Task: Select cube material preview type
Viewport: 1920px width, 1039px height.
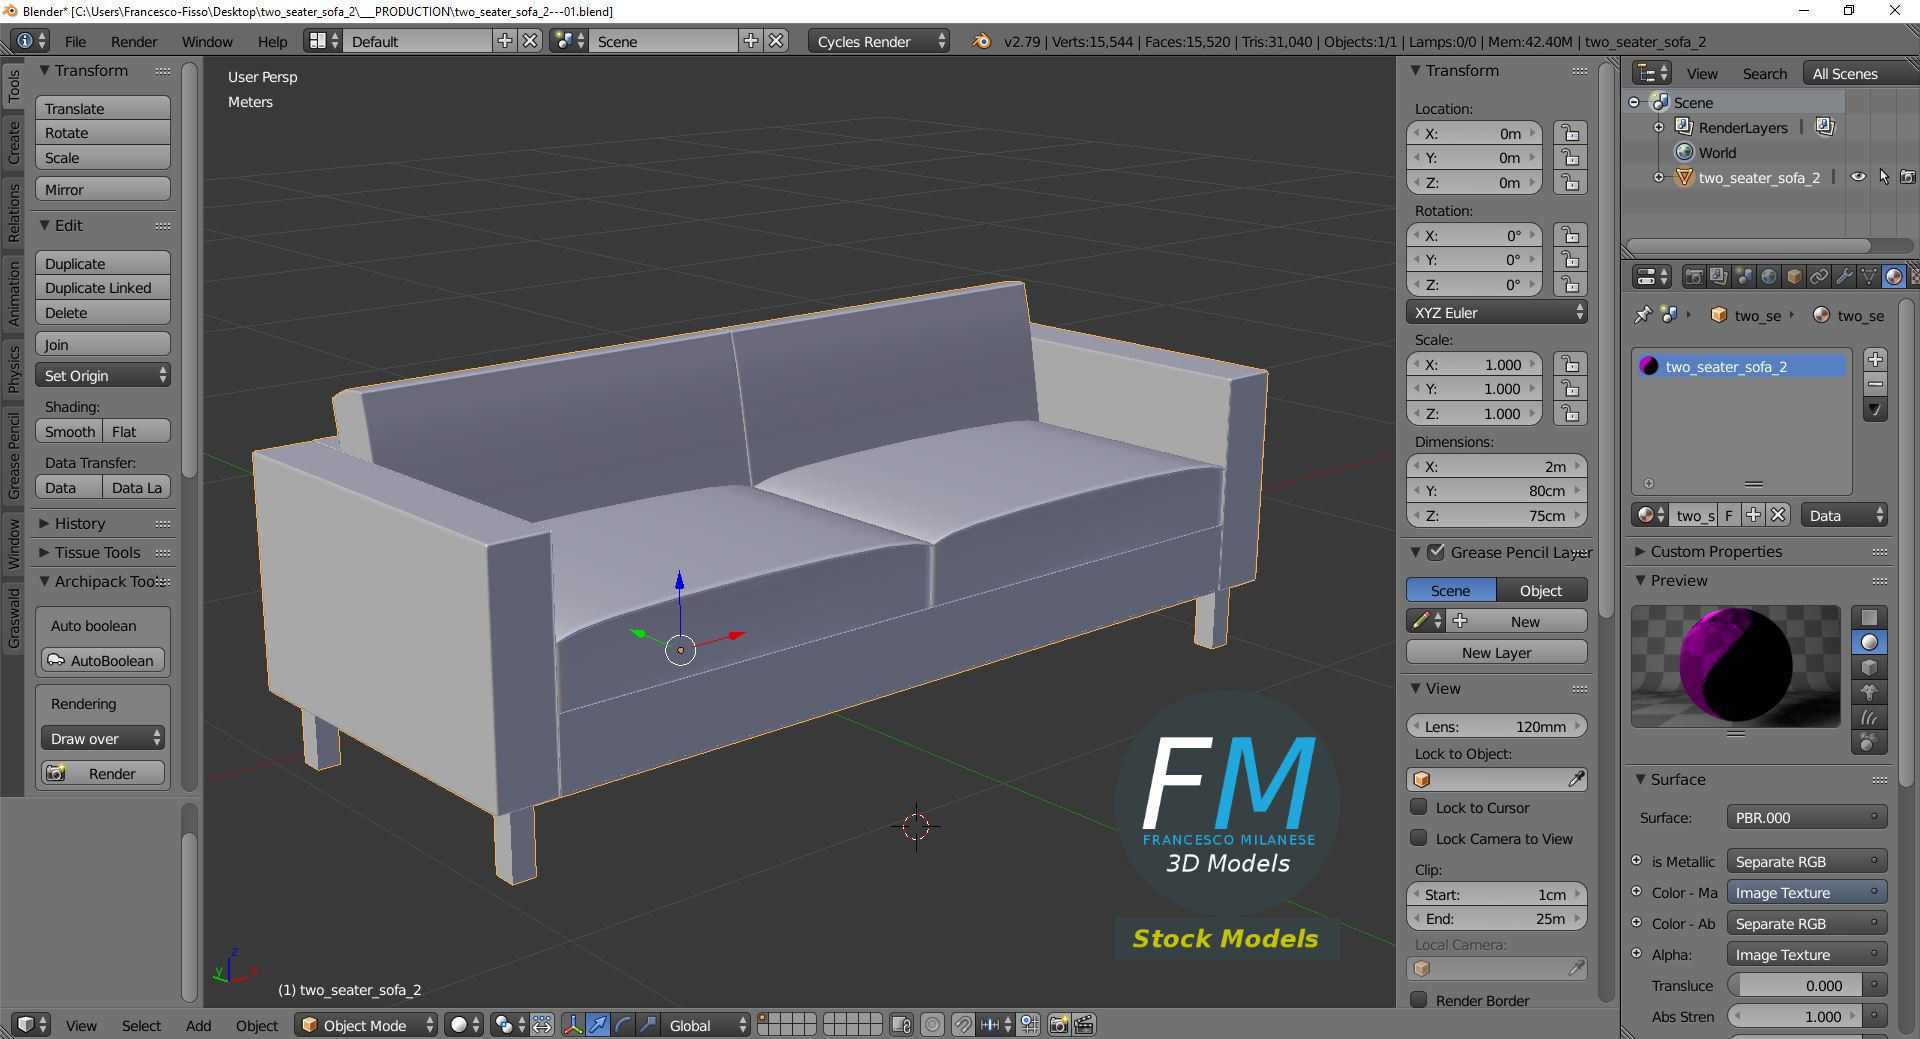Action: [1869, 667]
